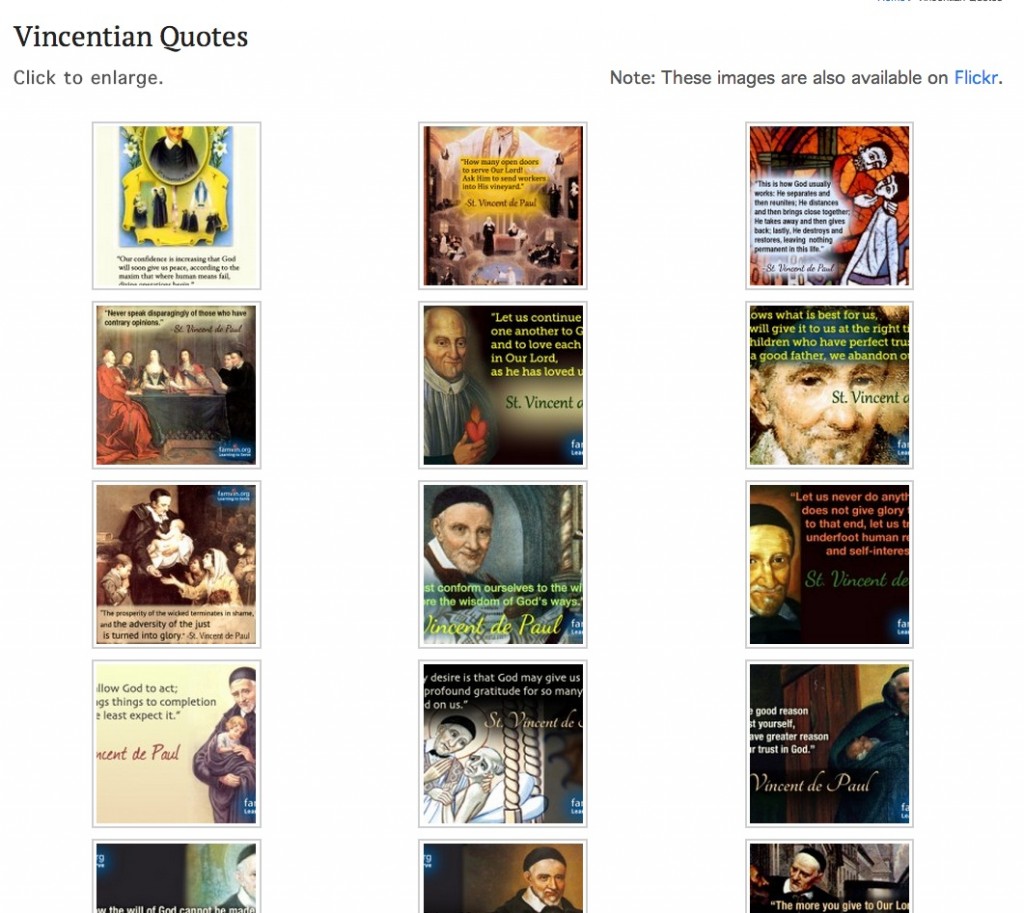
Task: Open "The more you give to Our Lord" thumbnail
Action: [x=829, y=876]
